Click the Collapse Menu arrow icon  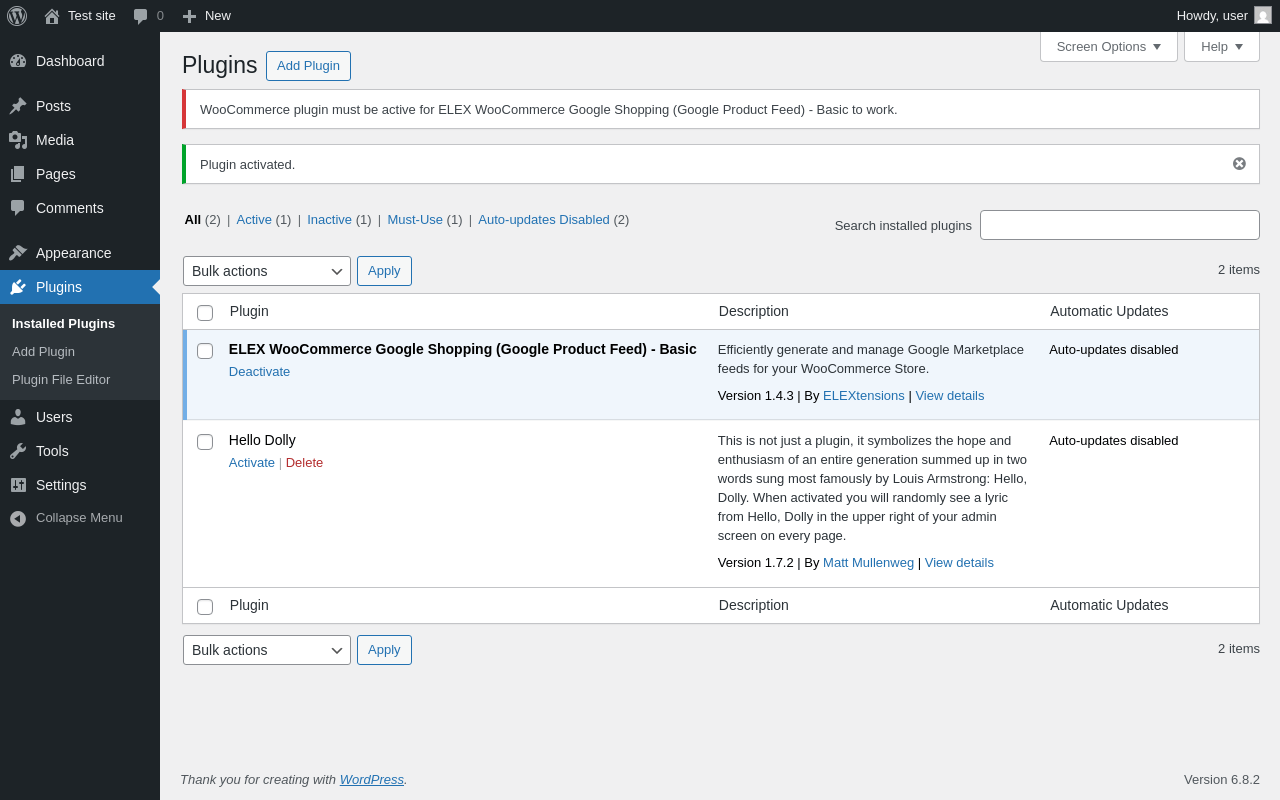(18, 518)
